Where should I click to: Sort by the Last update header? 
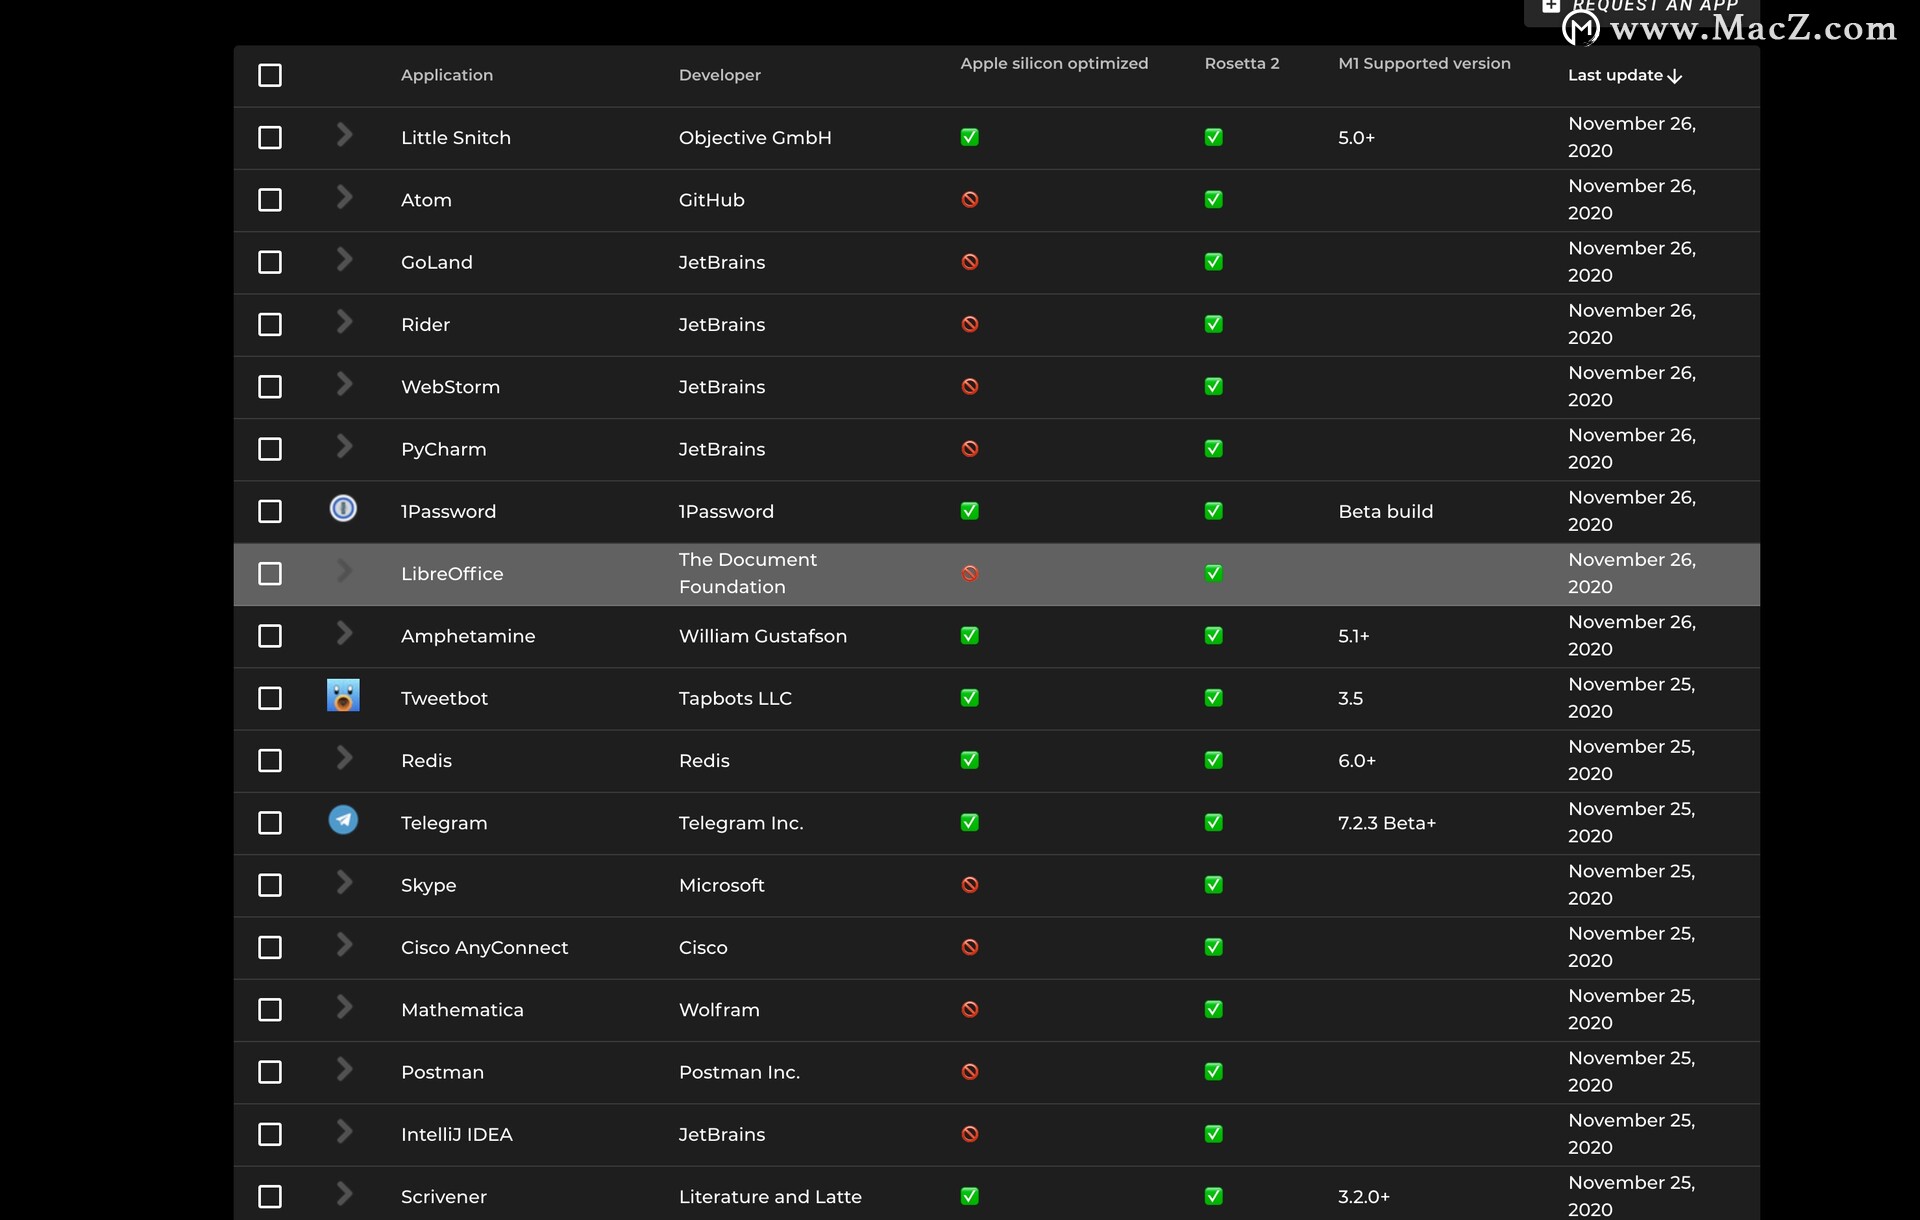[1615, 75]
